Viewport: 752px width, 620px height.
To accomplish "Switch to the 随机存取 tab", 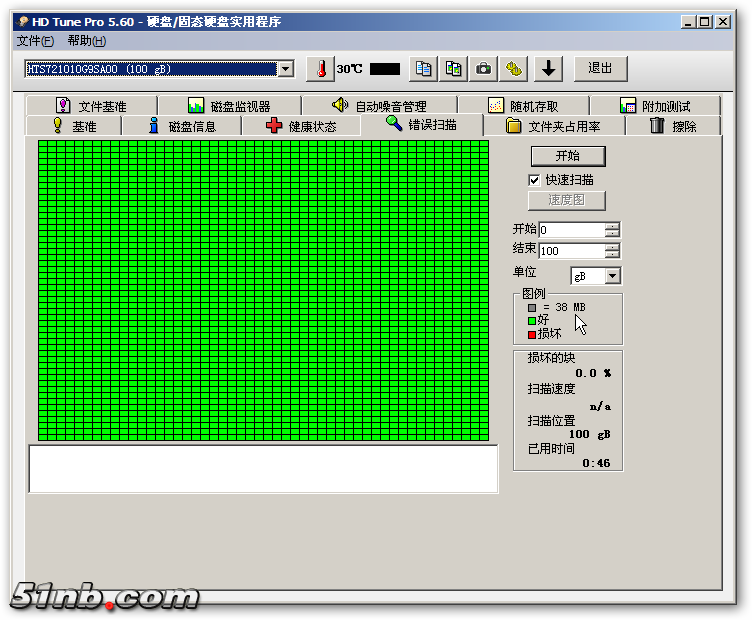I will click(x=523, y=106).
